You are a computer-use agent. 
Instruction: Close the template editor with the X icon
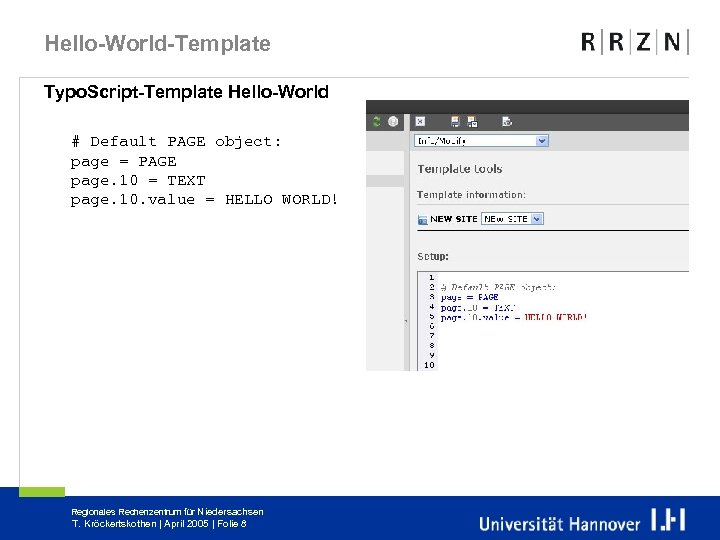pyautogui.click(x=420, y=121)
